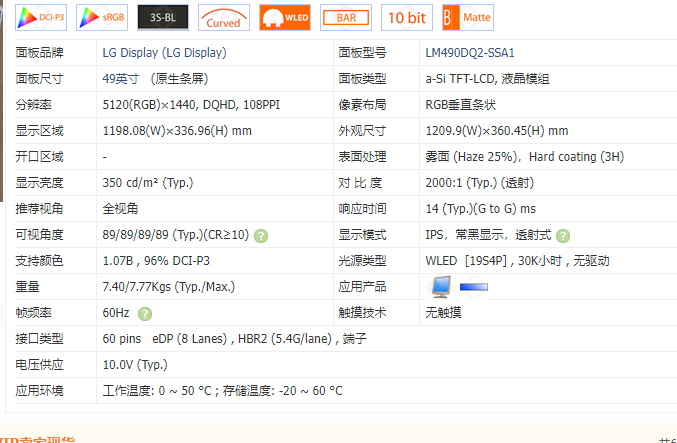Click color support 1.07B, 96% DCI-P3
The width and height of the screenshot is (677, 443).
tap(156, 260)
